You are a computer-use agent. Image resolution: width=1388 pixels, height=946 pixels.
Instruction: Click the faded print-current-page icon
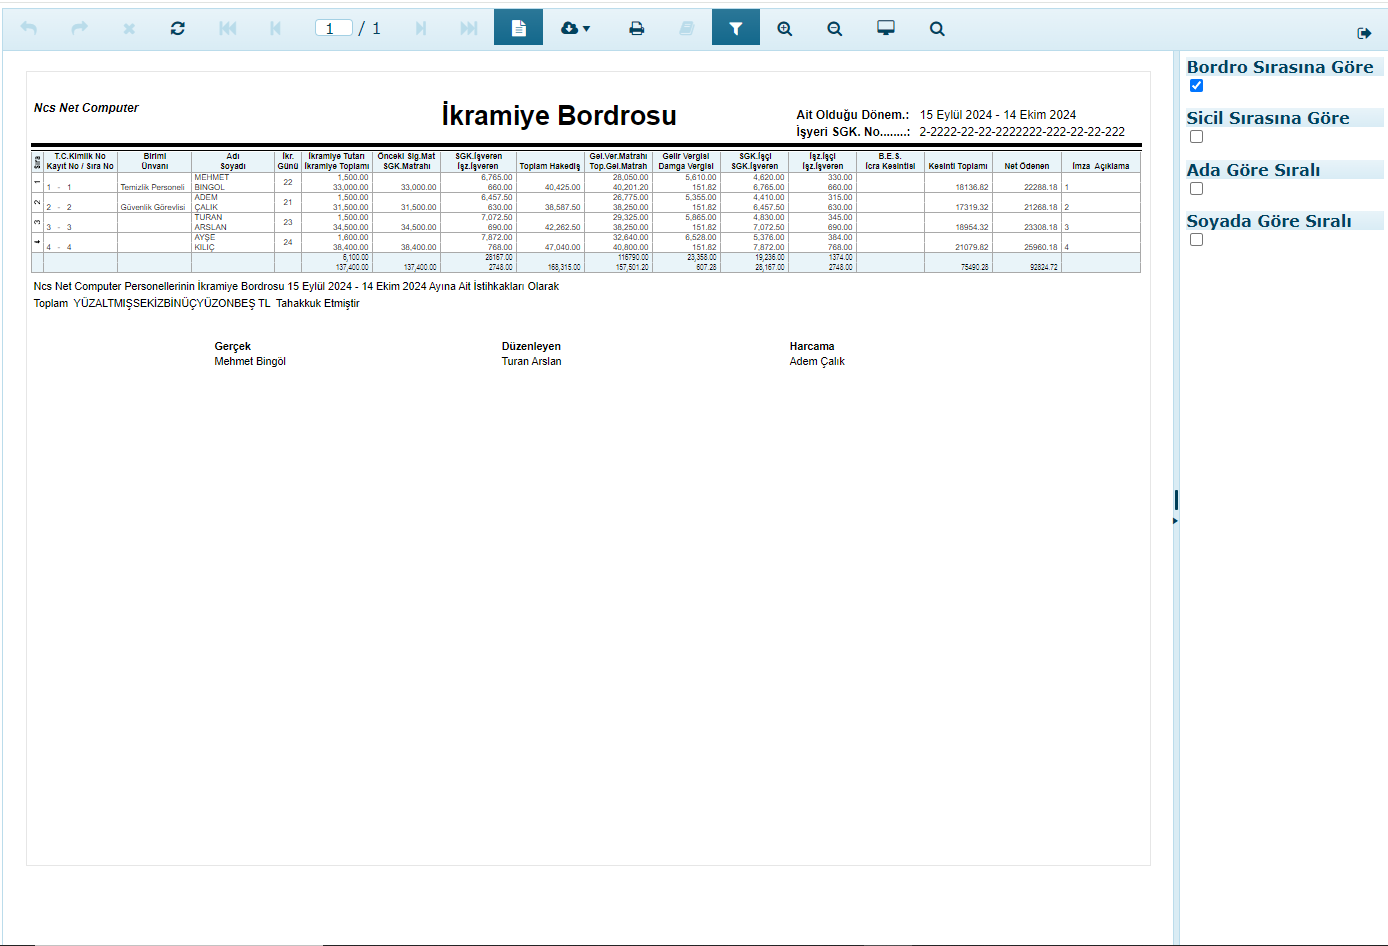(686, 29)
